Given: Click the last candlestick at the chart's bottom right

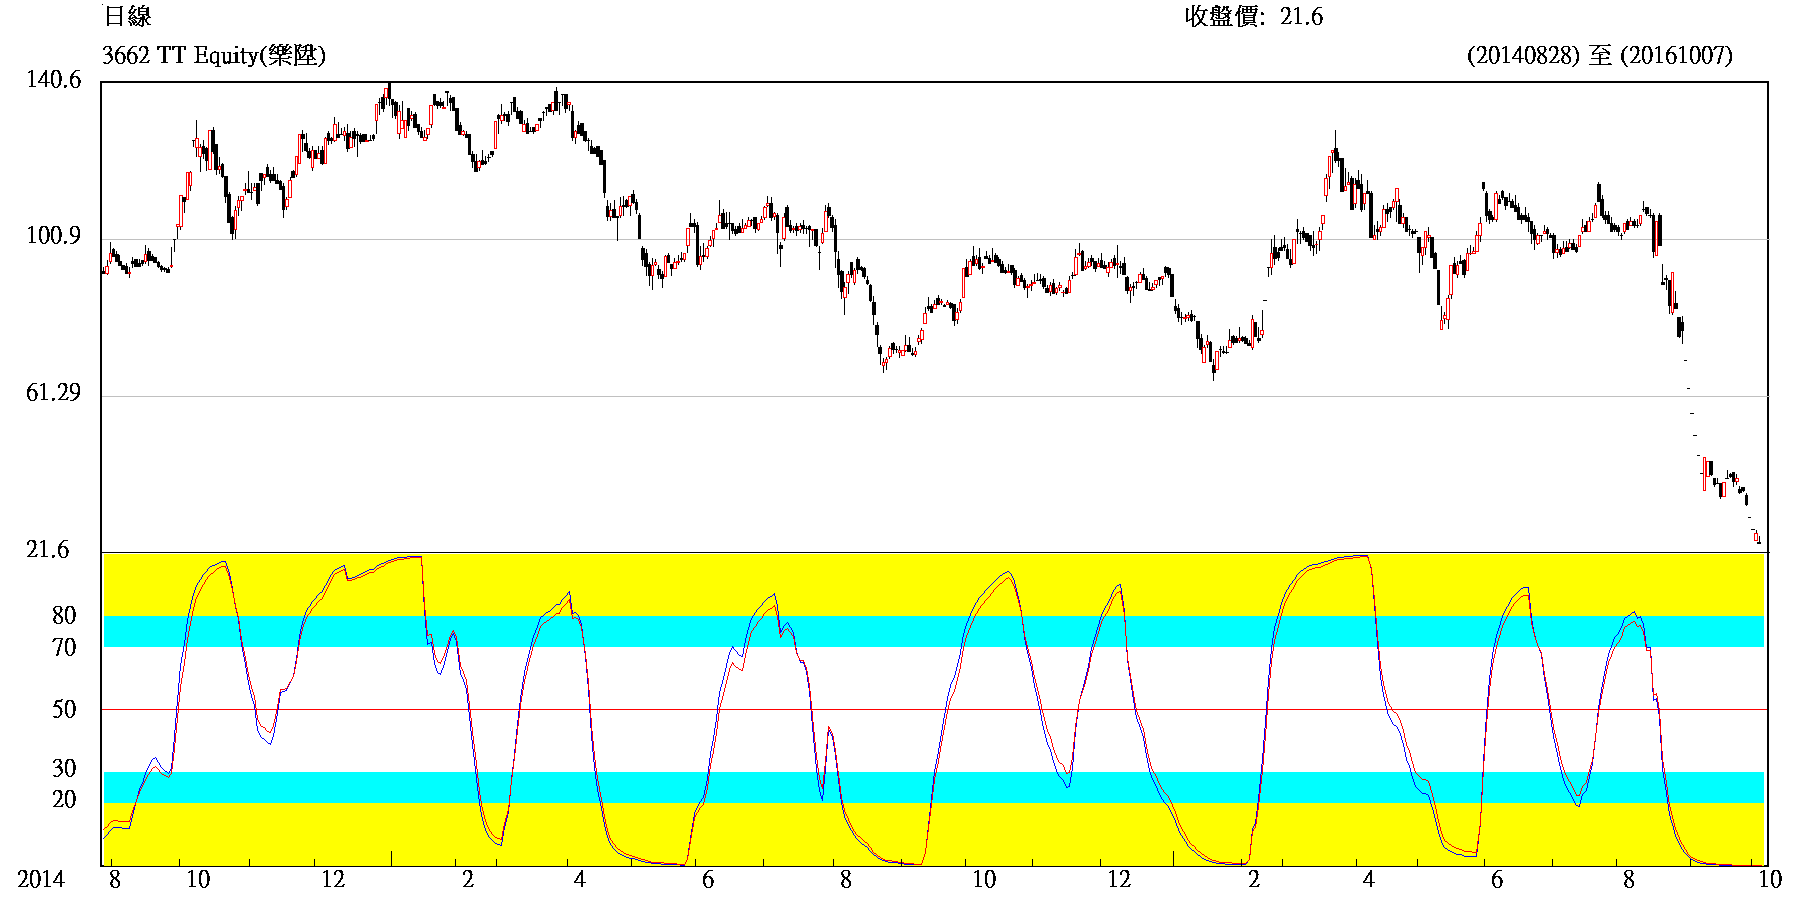Looking at the screenshot, I should [1757, 539].
